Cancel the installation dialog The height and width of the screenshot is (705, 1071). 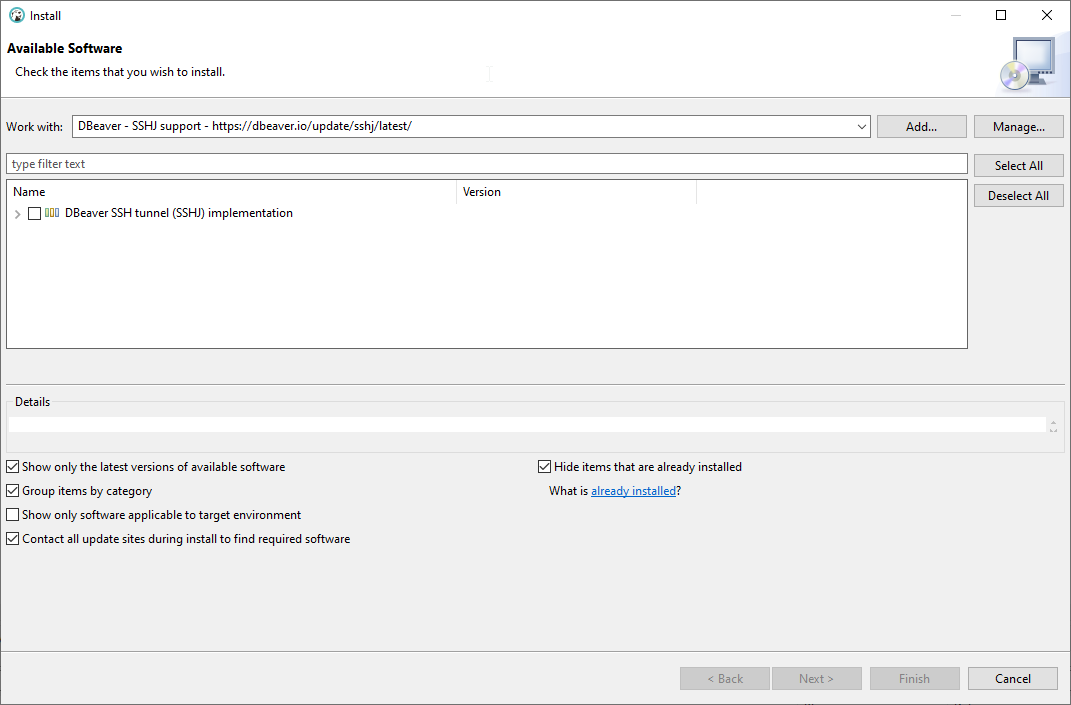coord(1012,678)
